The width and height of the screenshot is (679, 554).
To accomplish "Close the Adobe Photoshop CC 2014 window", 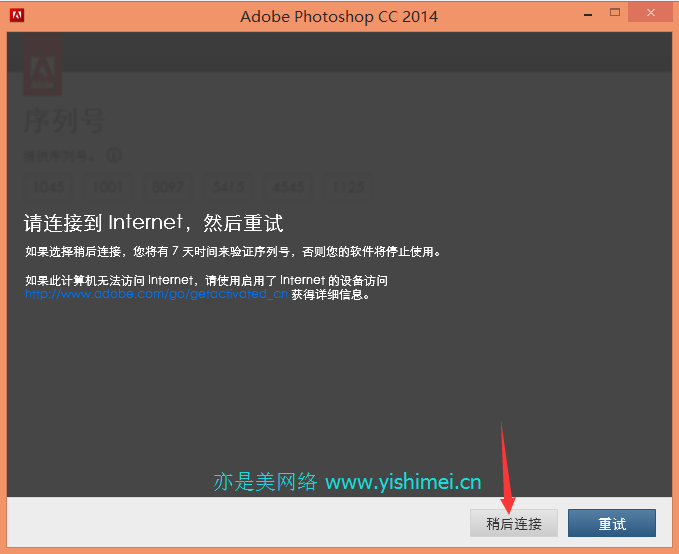I will tap(650, 13).
